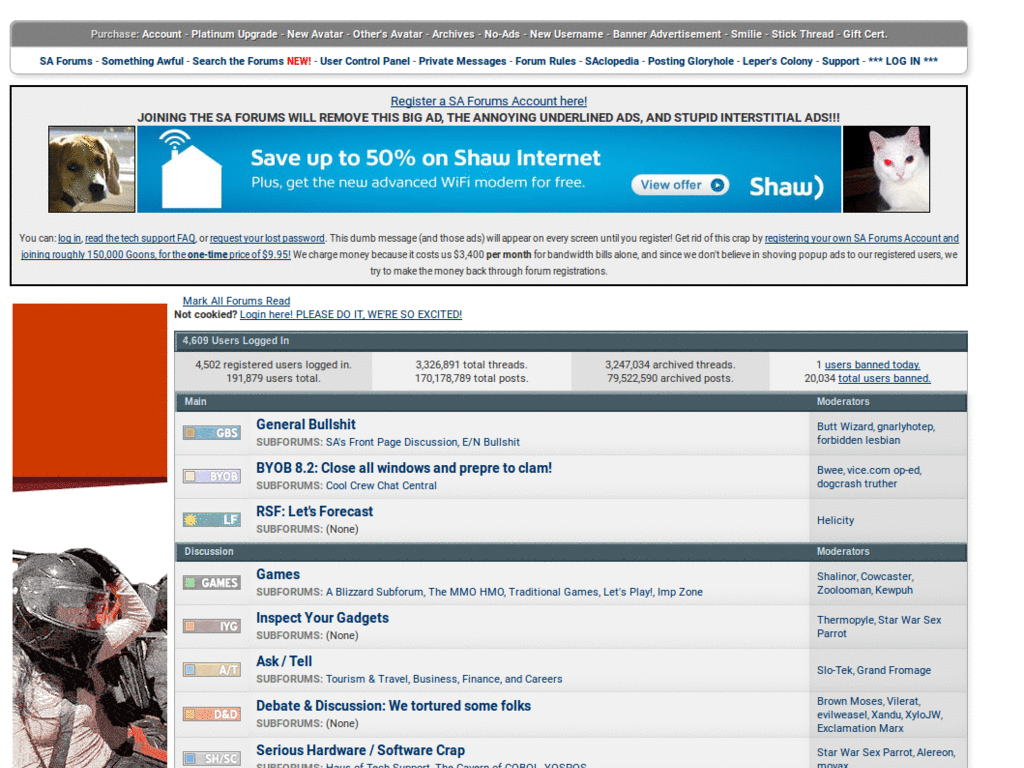Click *** LOG IN *** link

903,61
